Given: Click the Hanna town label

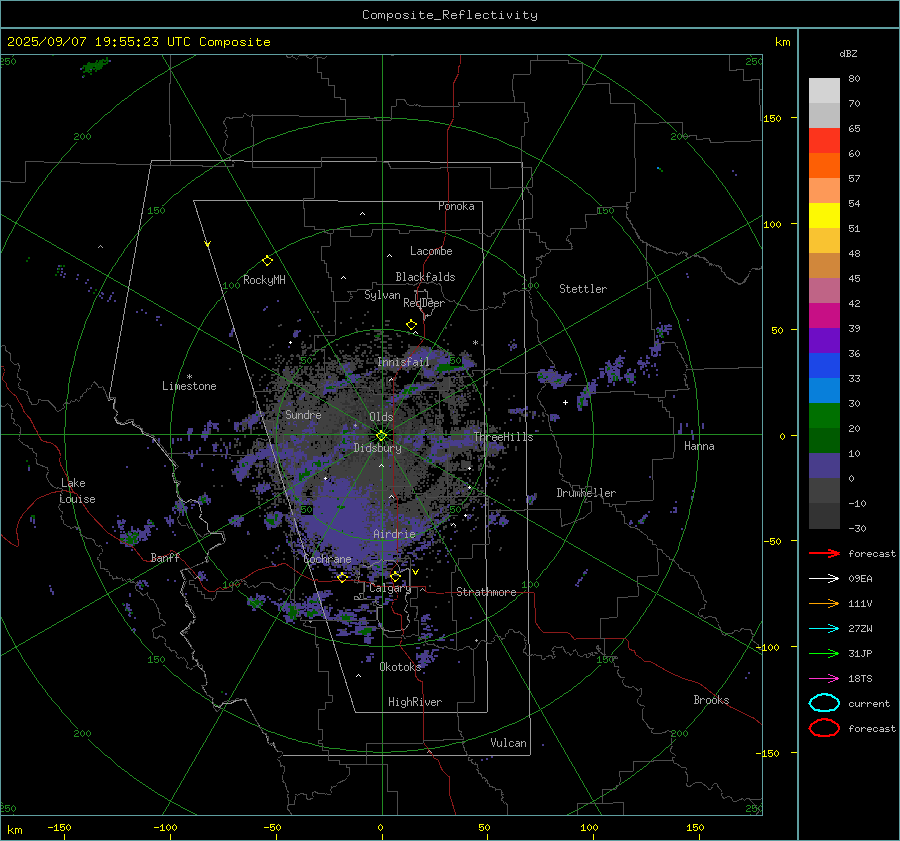Looking at the screenshot, I should point(699,446).
